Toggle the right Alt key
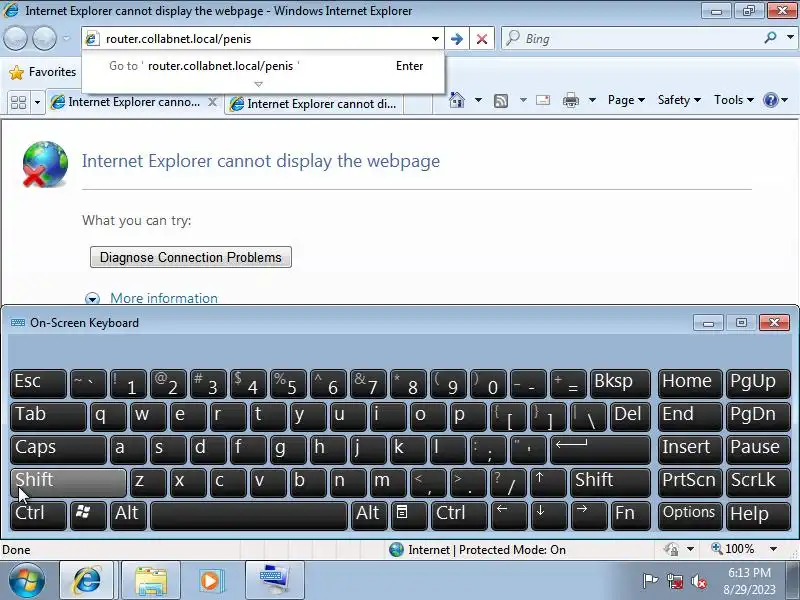Screen dimensions: 800x600 pos(369,514)
